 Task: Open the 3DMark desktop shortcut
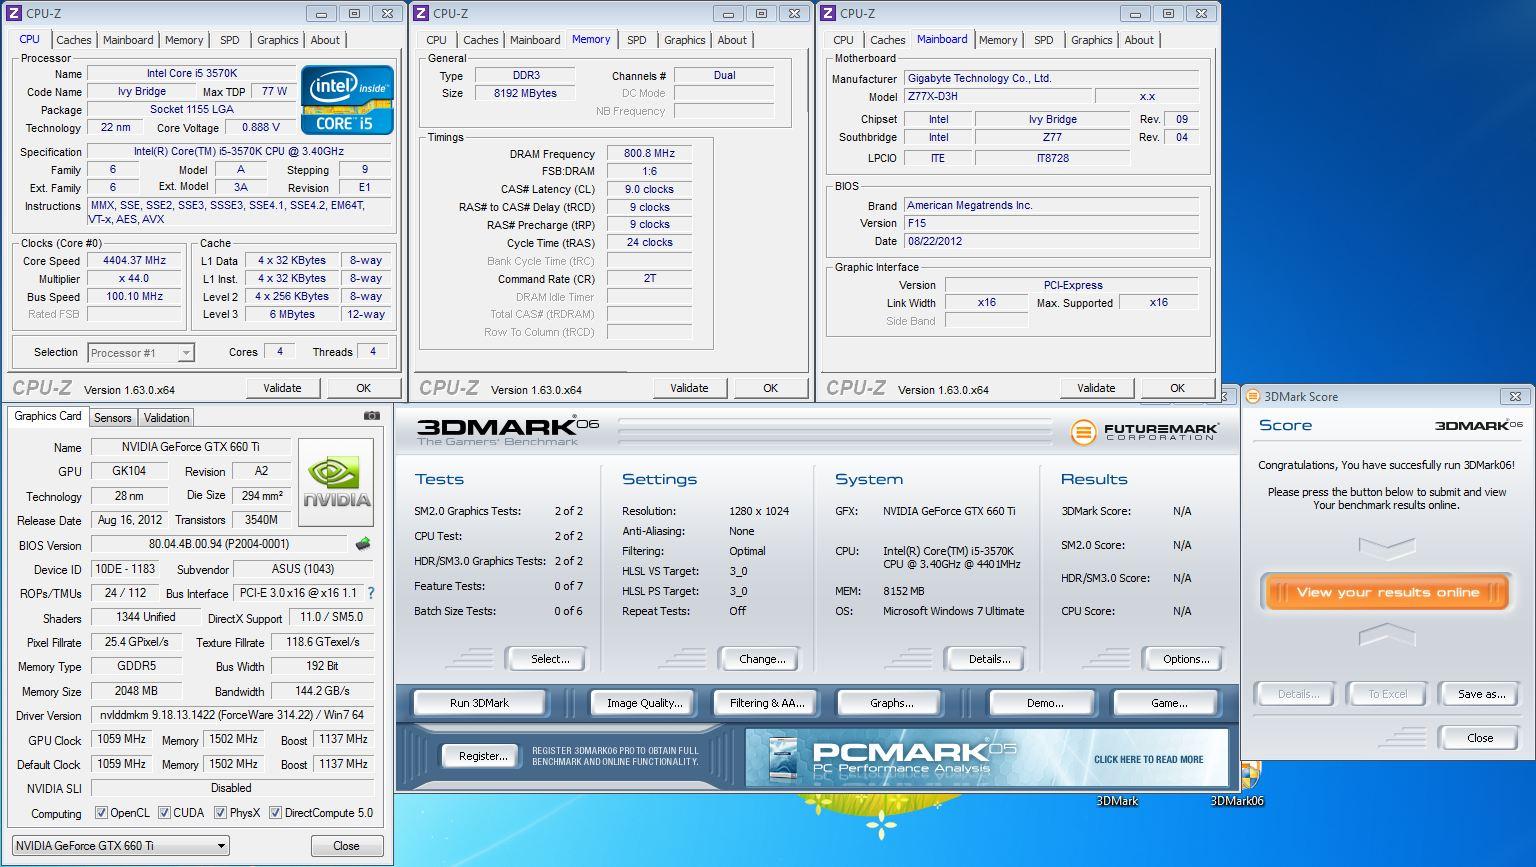[x=1117, y=800]
